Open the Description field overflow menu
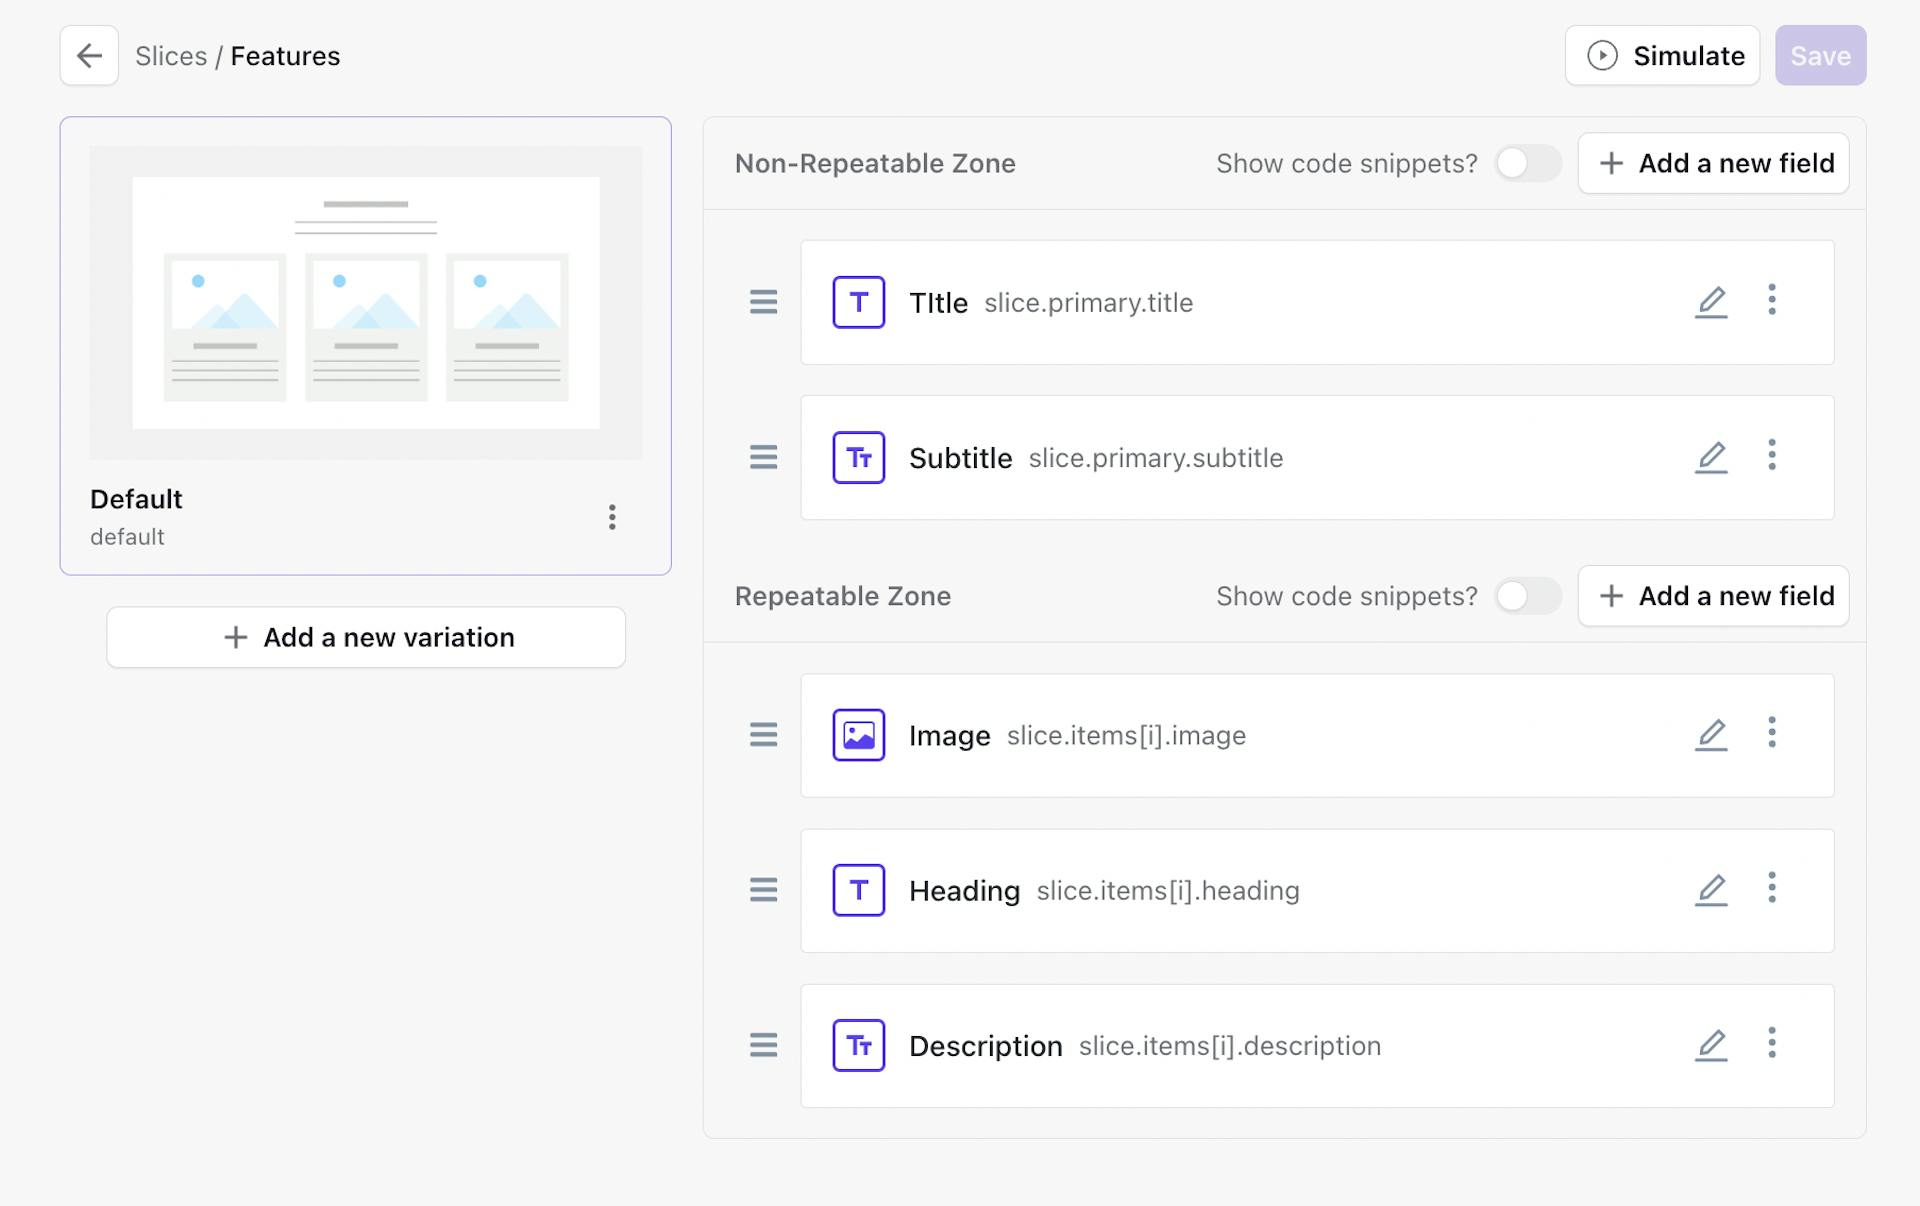1920x1206 pixels. coord(1772,1045)
